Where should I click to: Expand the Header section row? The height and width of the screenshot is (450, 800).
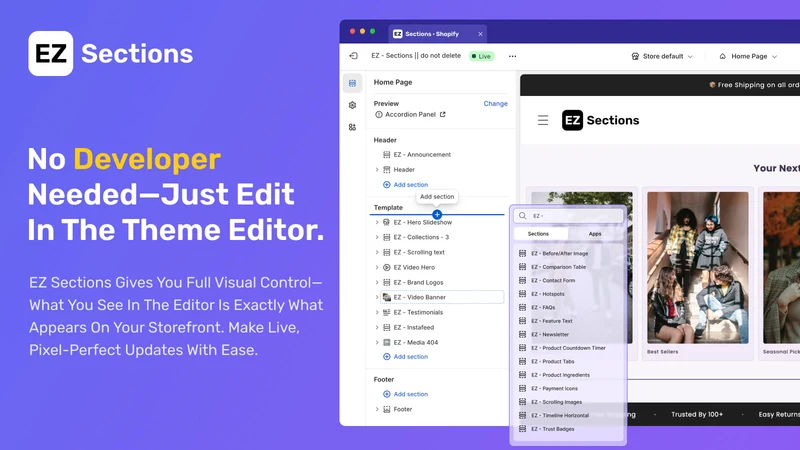click(x=377, y=169)
